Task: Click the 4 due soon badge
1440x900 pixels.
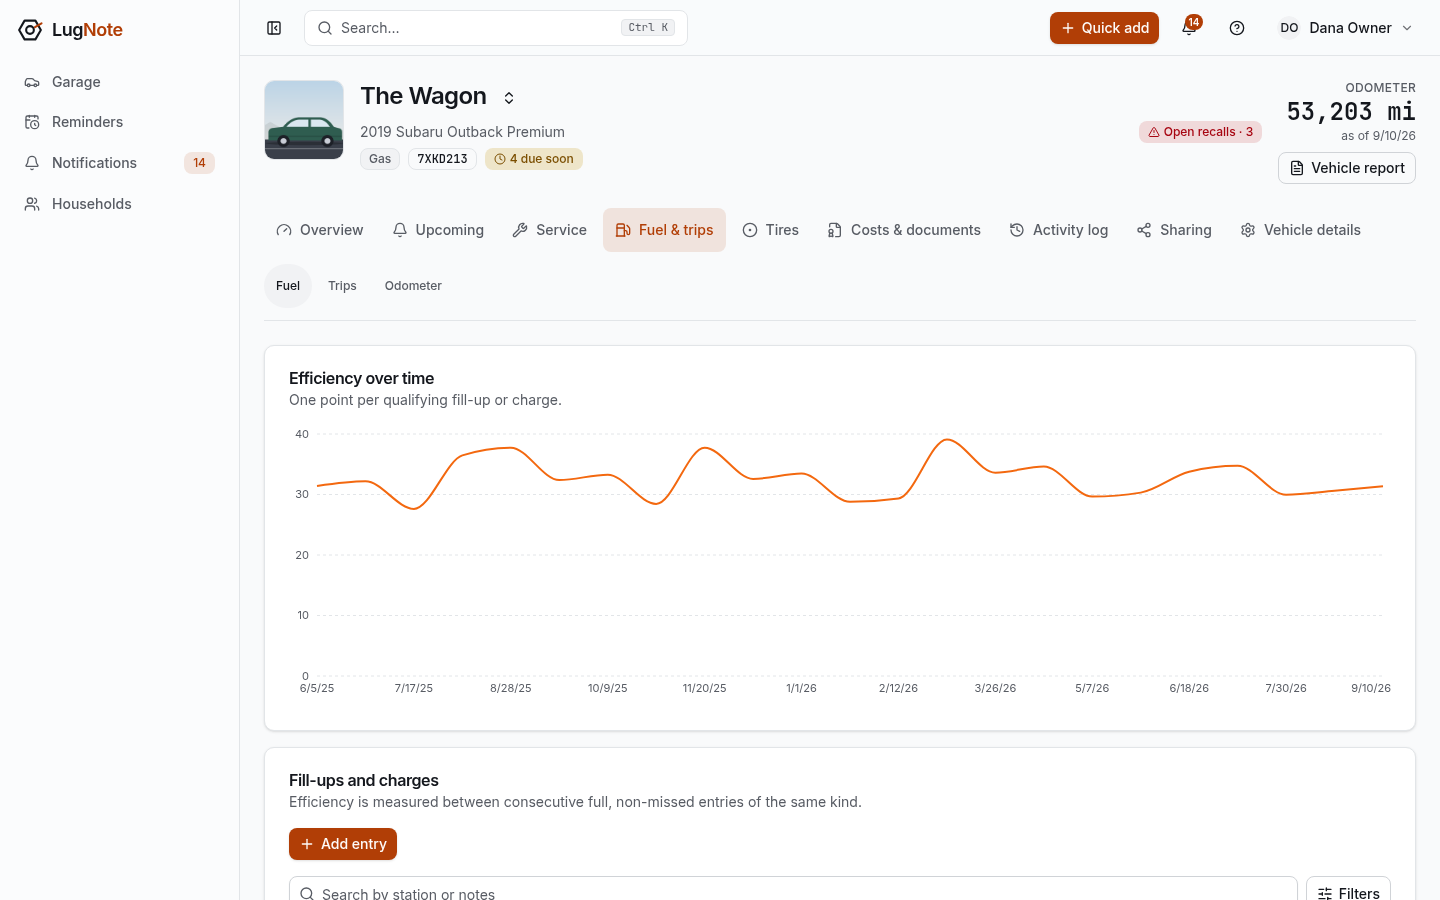Action: [534, 159]
